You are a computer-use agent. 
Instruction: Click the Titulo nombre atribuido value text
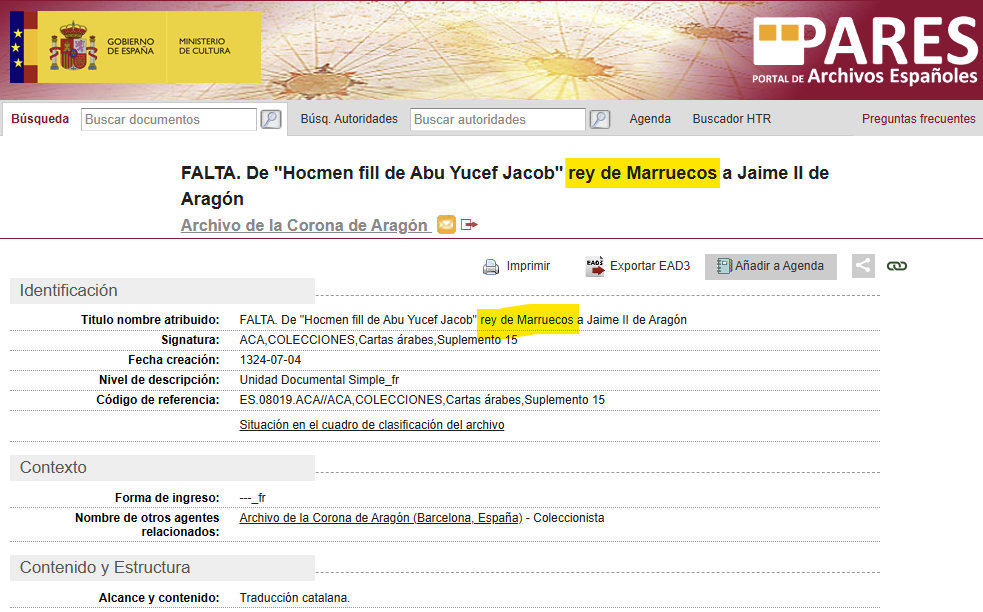click(x=463, y=320)
